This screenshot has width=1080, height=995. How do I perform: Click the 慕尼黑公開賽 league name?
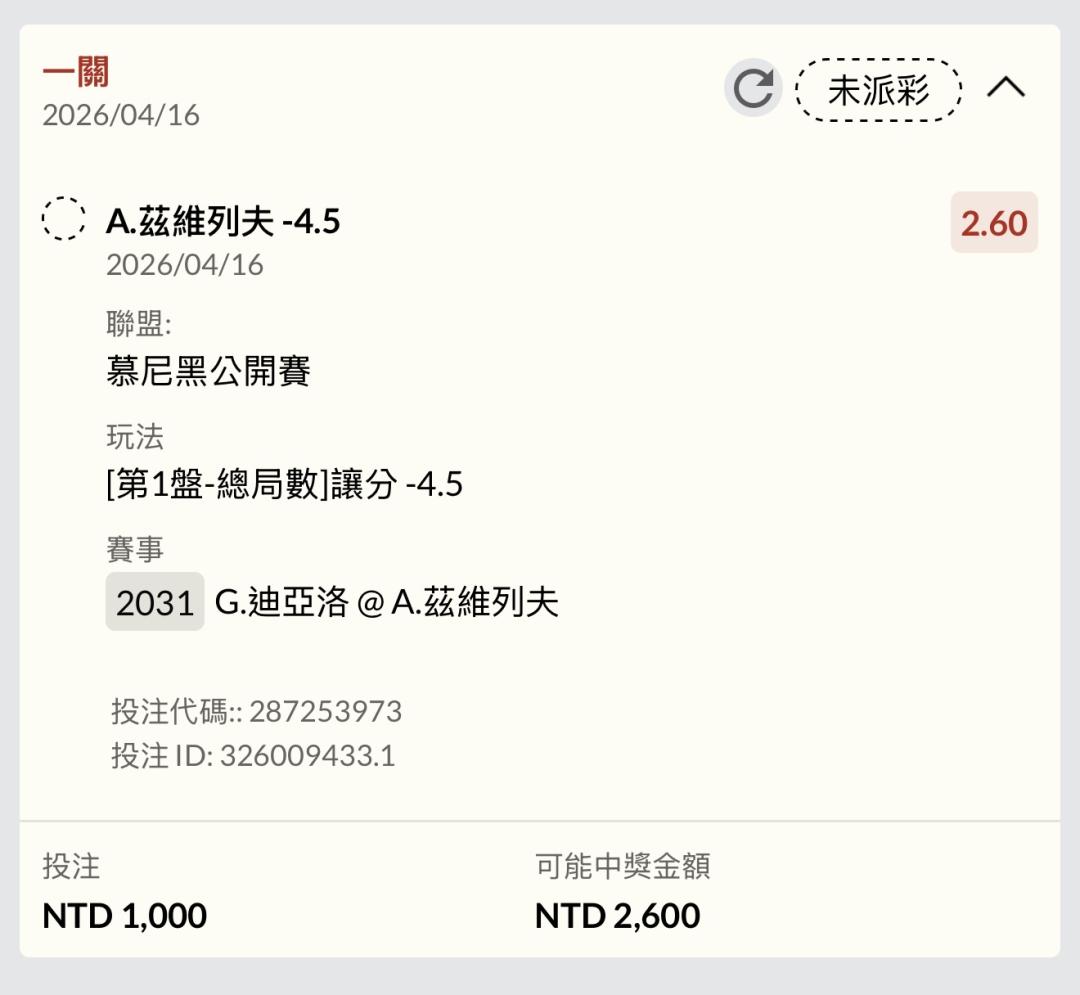coord(208,371)
